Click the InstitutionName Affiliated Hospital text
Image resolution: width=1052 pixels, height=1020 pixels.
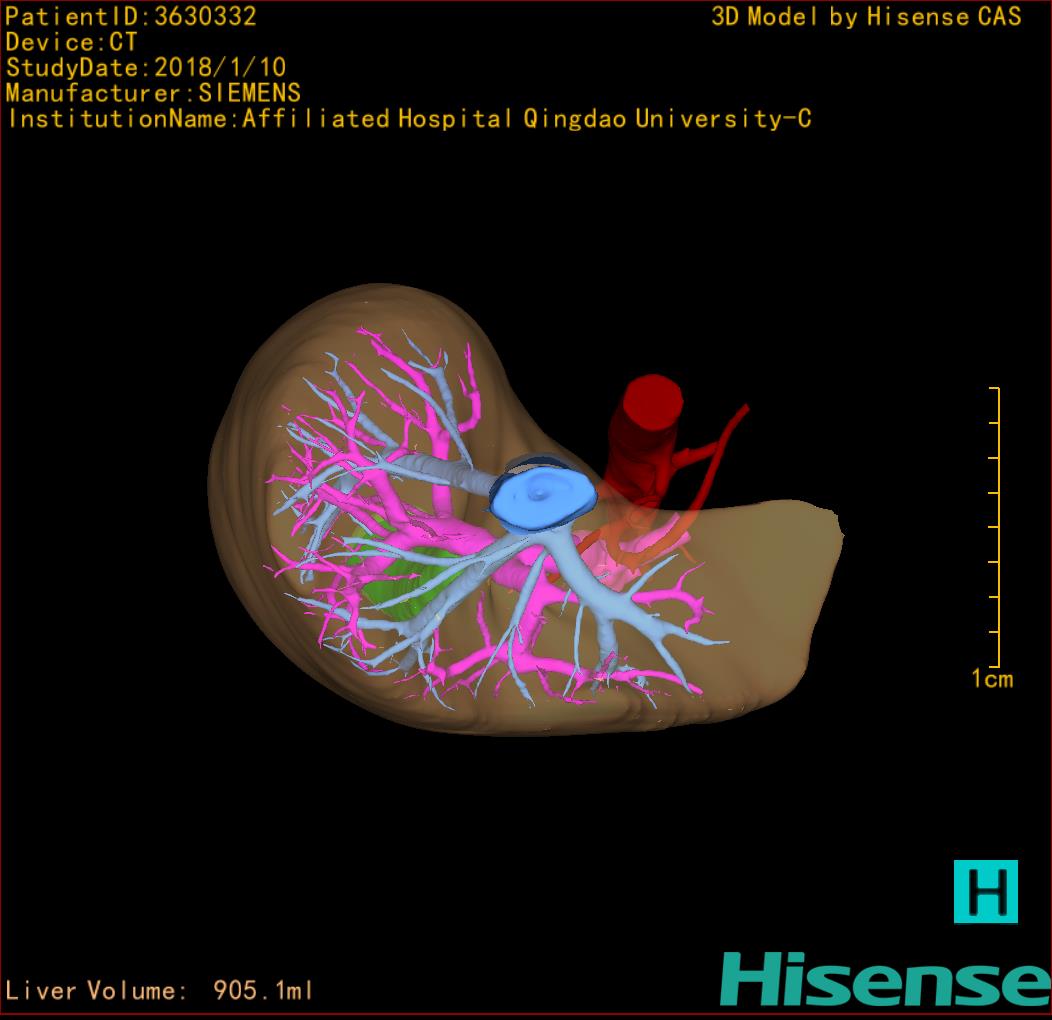(x=409, y=119)
